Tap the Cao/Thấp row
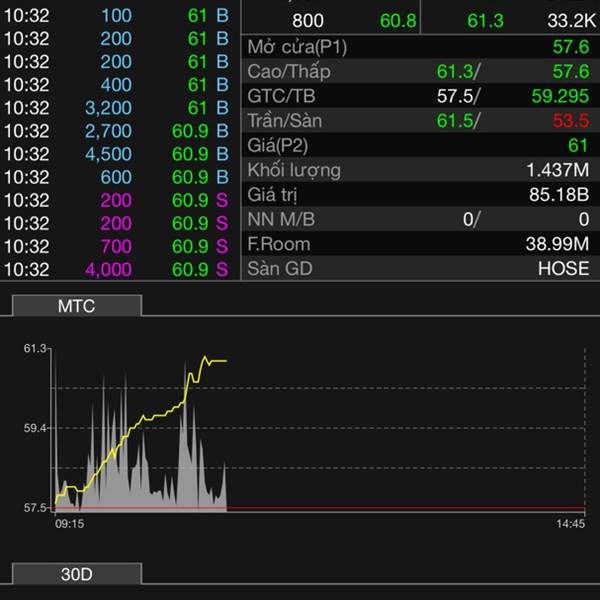 pos(421,71)
